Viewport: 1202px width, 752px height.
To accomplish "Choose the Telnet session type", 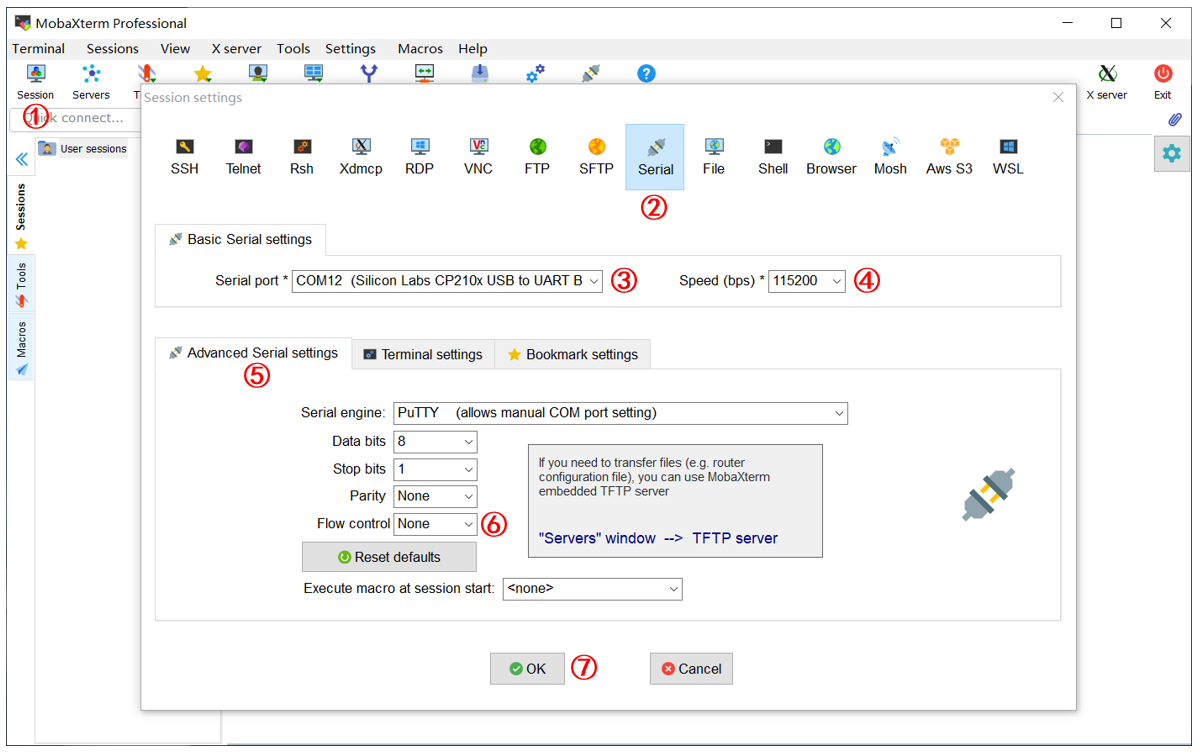I will click(x=243, y=157).
